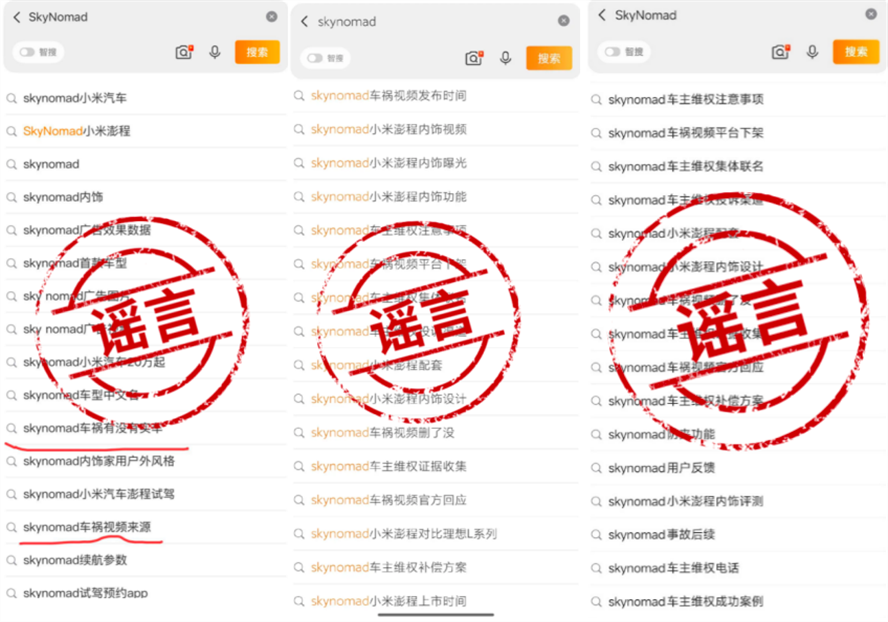Viewport: 888px width, 622px height.
Task: Focus the left screen search field containing SkyNomad
Action: coord(144,18)
